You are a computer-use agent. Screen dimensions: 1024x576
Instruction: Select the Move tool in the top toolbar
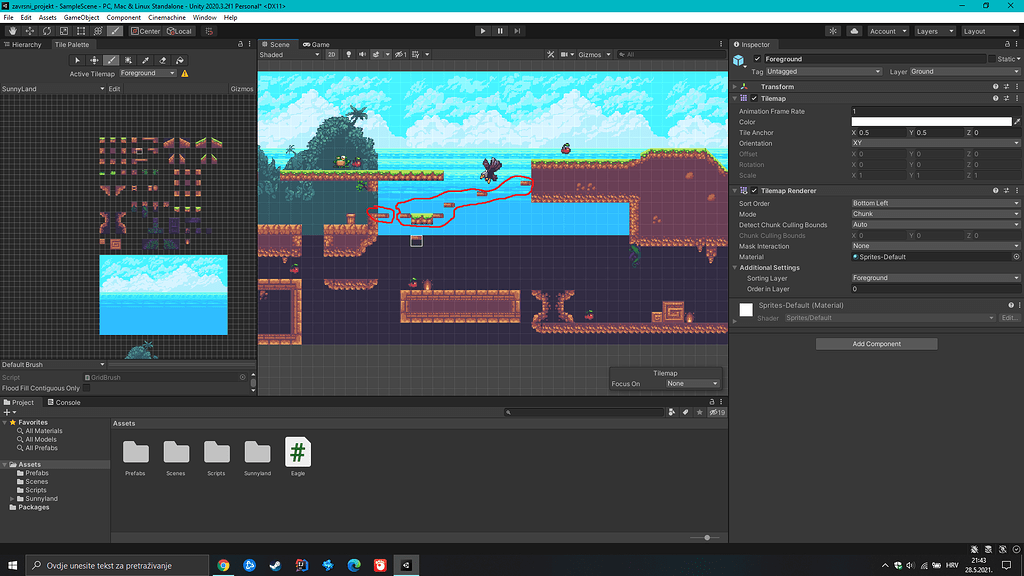point(30,30)
